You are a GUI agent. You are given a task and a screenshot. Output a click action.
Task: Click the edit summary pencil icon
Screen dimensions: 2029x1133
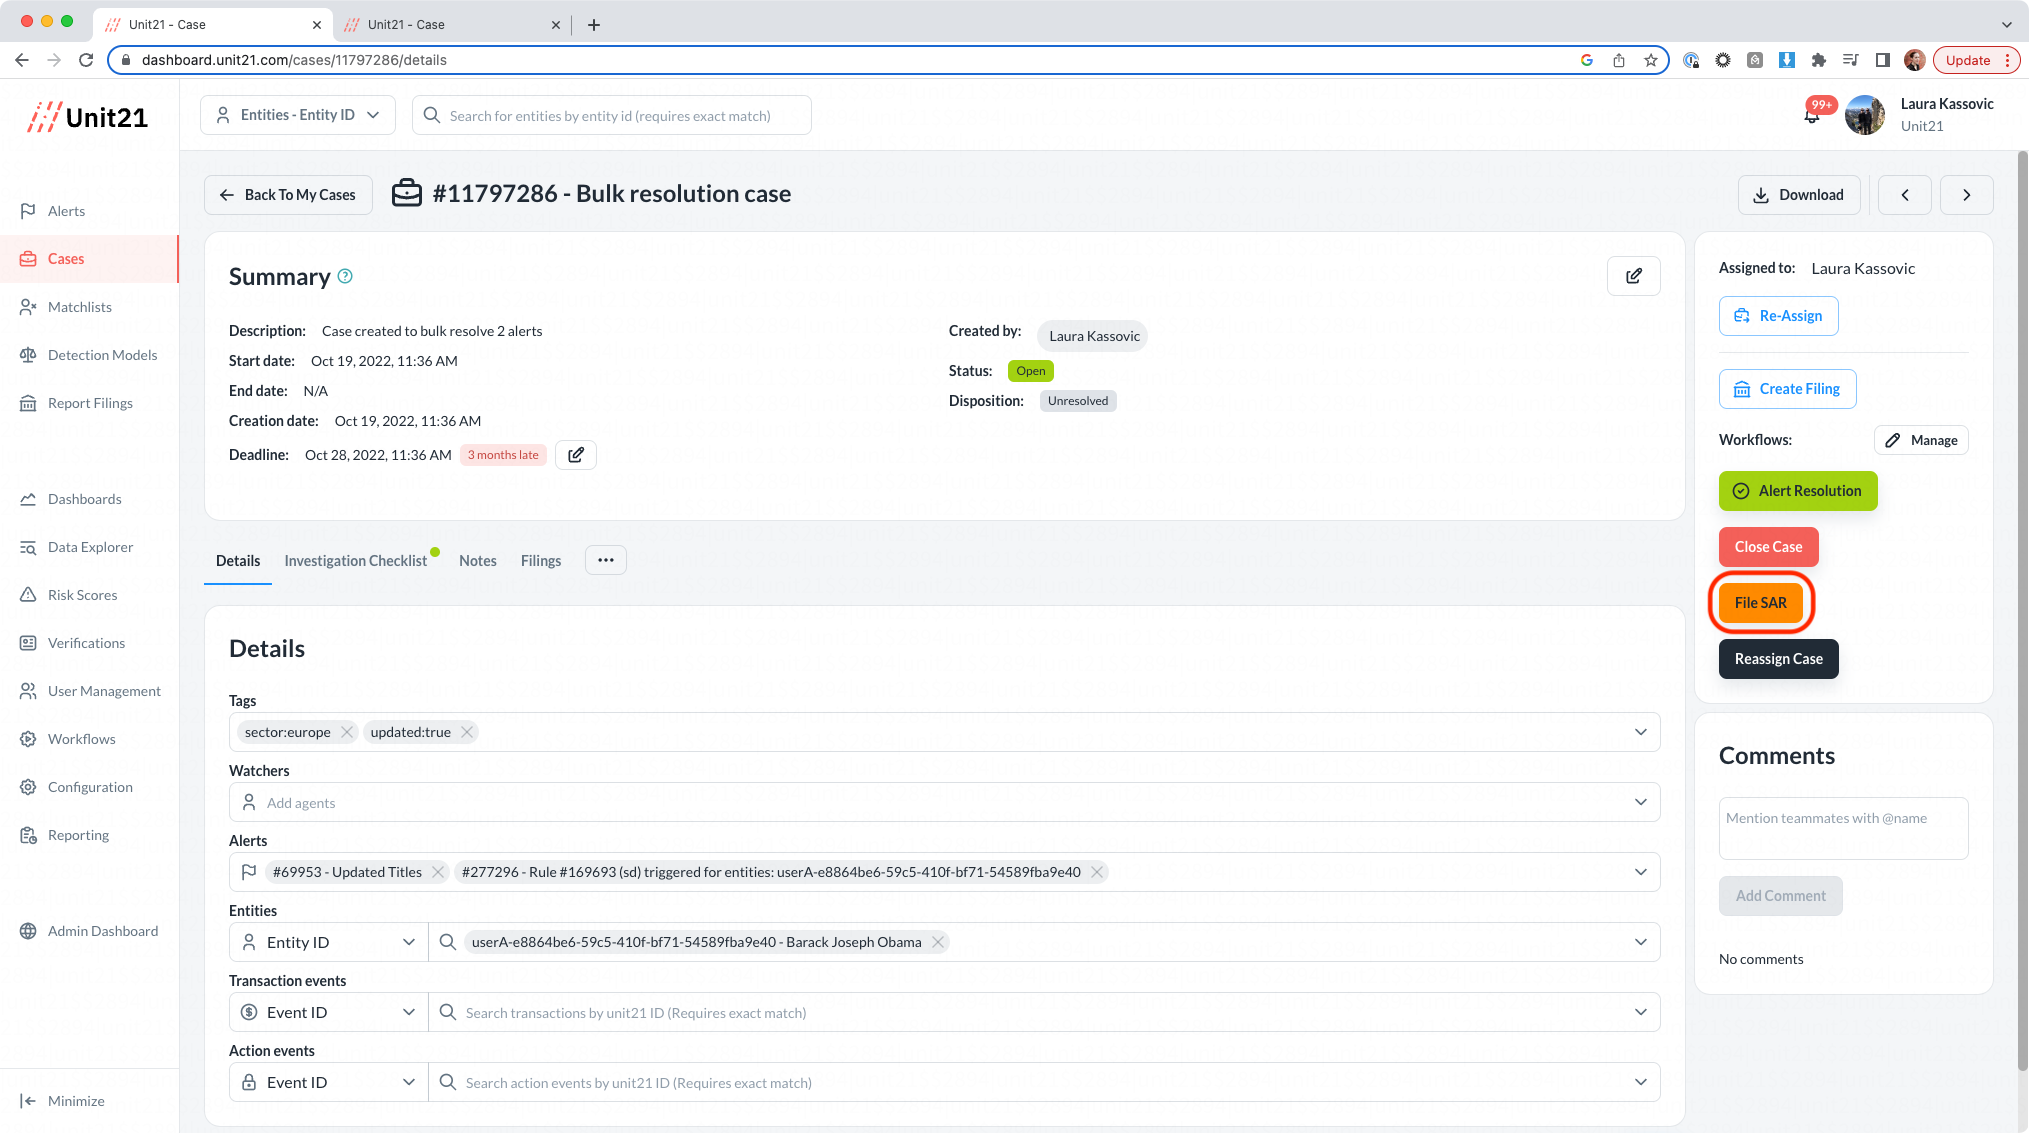(x=1633, y=276)
